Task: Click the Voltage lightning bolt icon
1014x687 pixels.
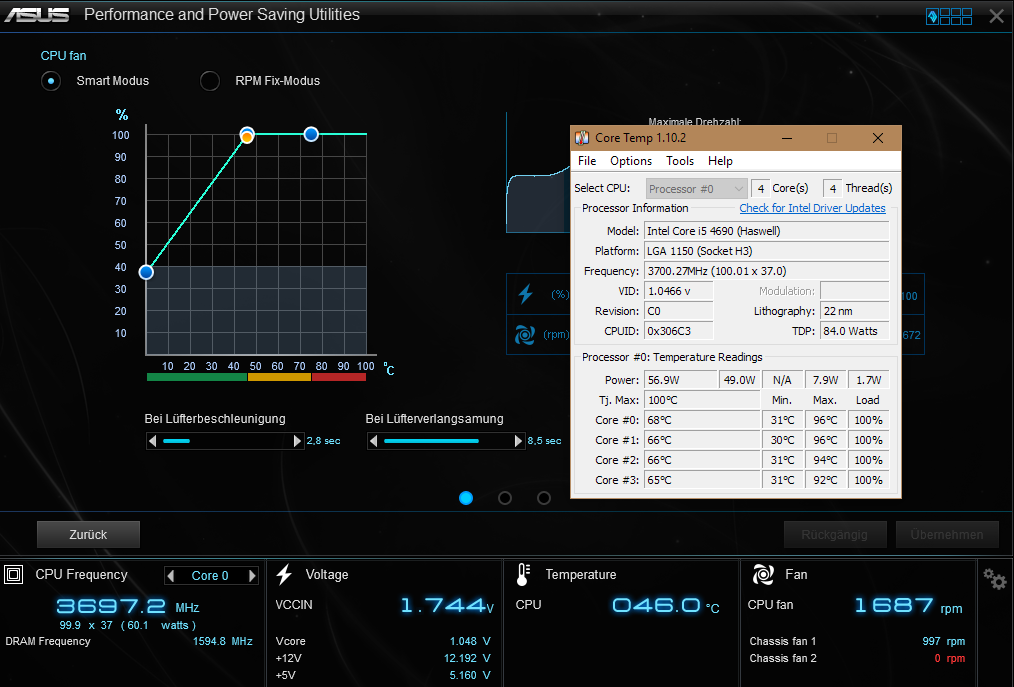Action: coord(284,574)
